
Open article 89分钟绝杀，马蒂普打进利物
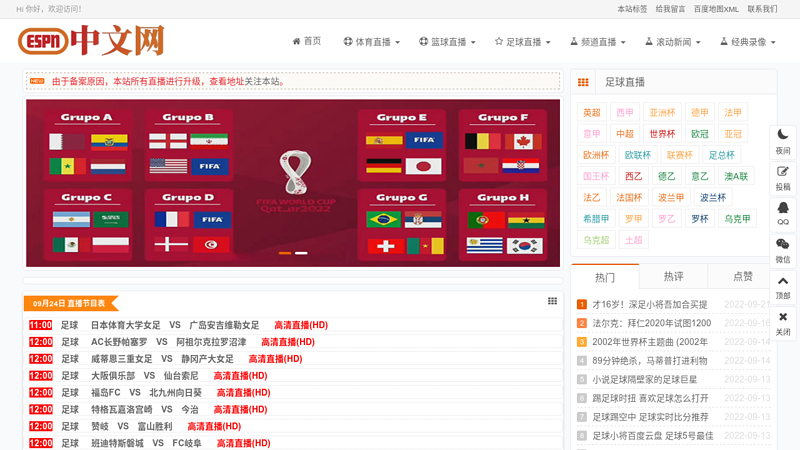pyautogui.click(x=649, y=361)
